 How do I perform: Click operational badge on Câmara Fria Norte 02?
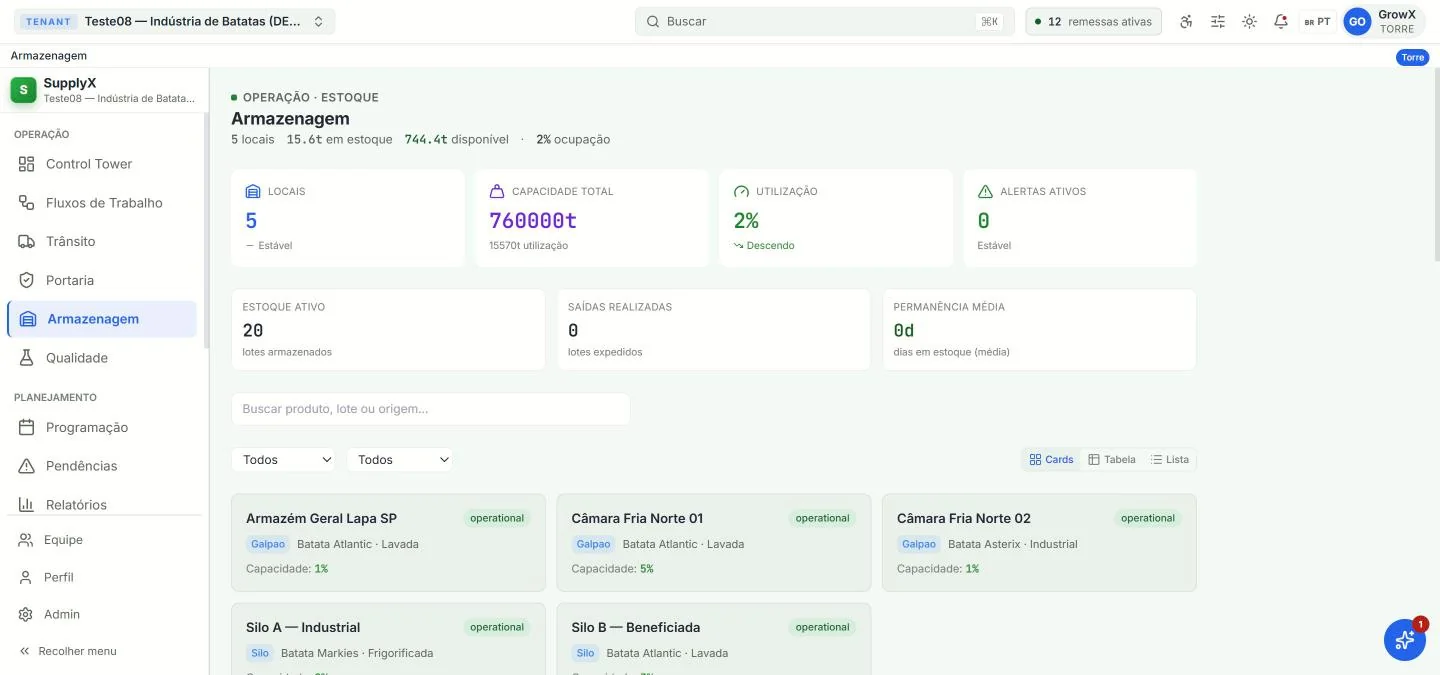tap(1148, 518)
